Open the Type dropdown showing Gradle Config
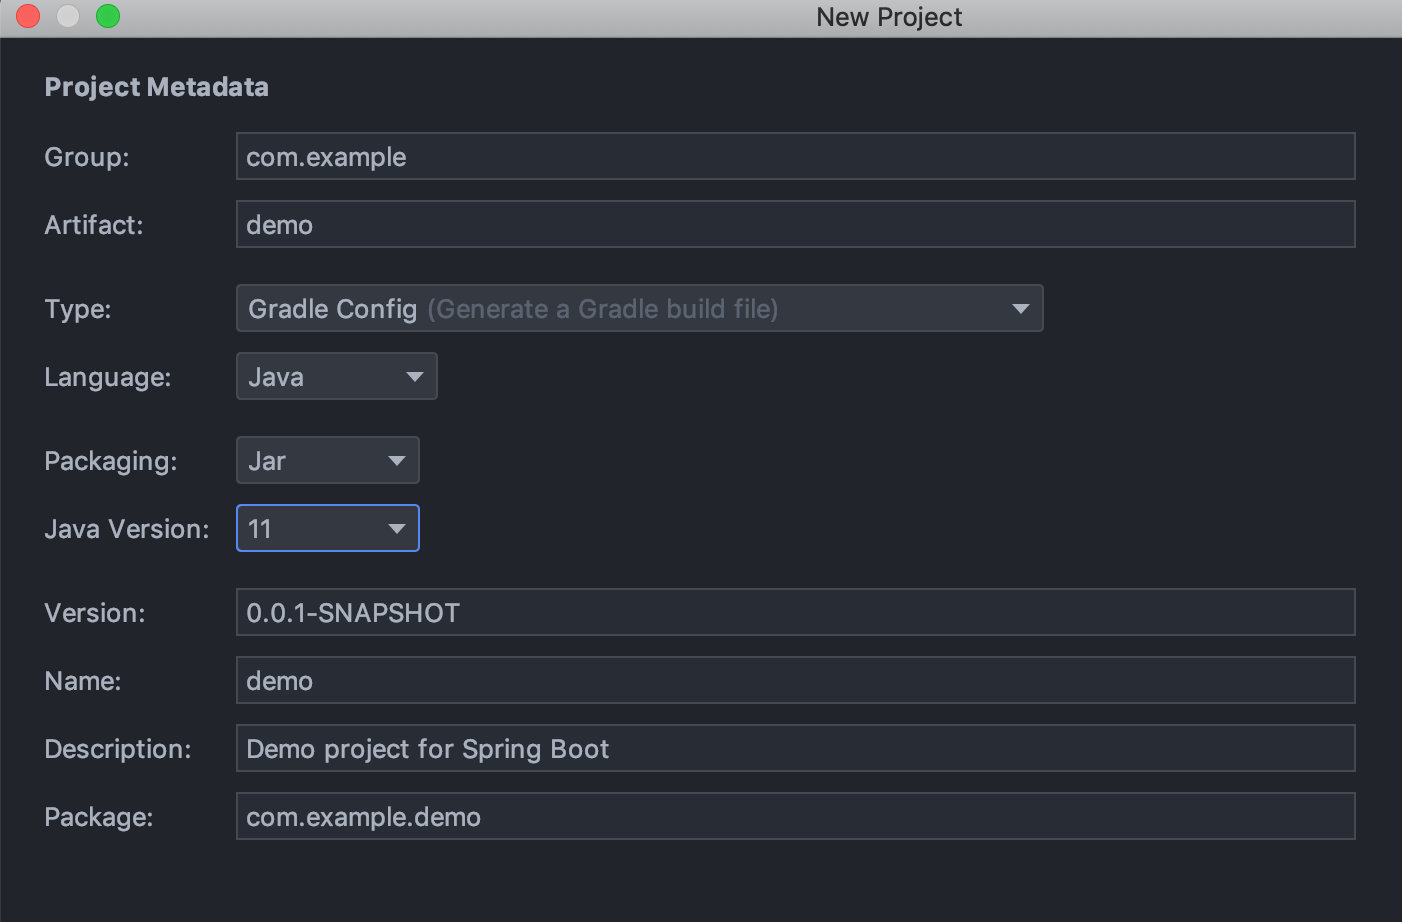This screenshot has width=1402, height=922. click(639, 309)
